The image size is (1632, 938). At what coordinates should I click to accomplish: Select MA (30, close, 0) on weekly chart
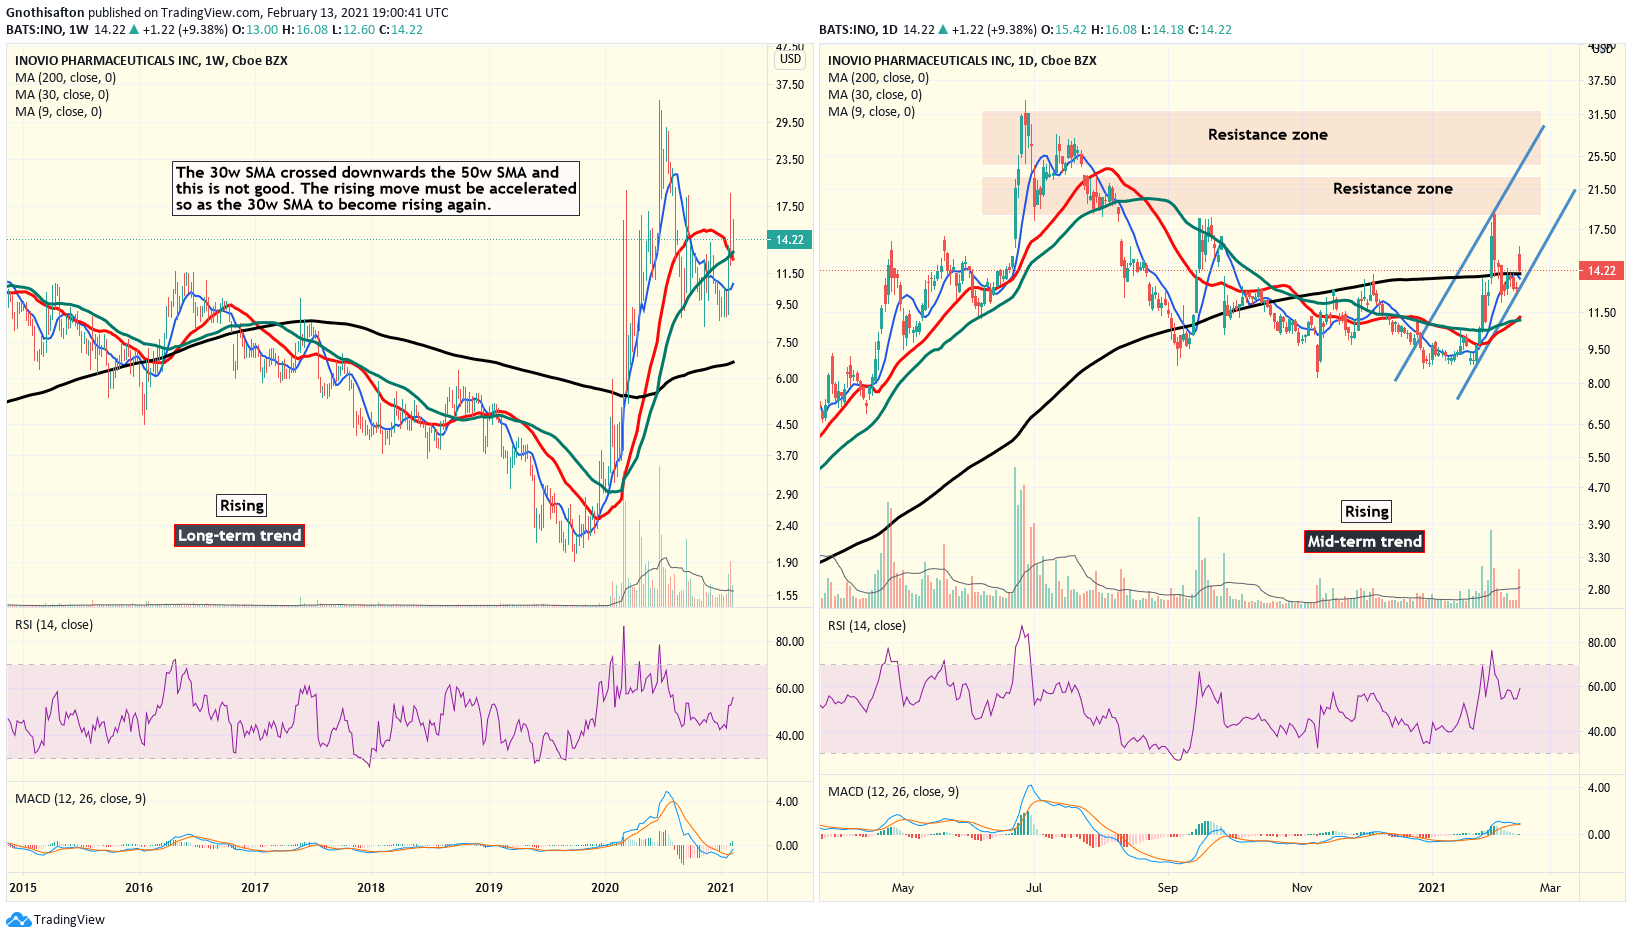tap(62, 95)
